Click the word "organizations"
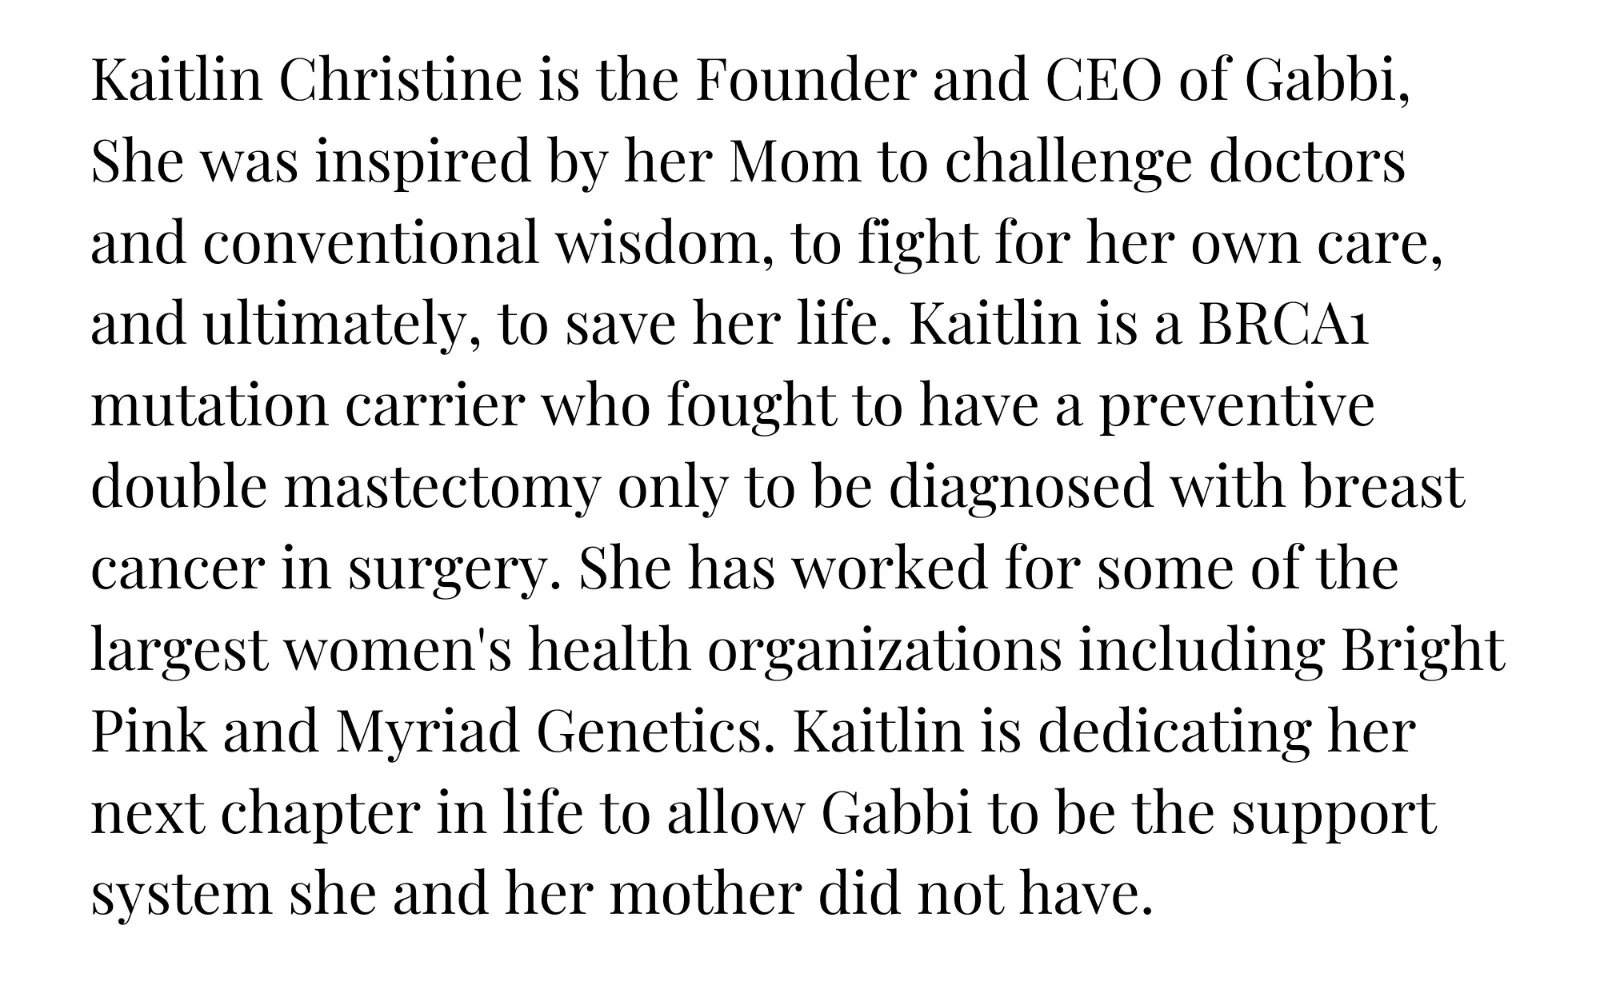 click(x=885, y=652)
